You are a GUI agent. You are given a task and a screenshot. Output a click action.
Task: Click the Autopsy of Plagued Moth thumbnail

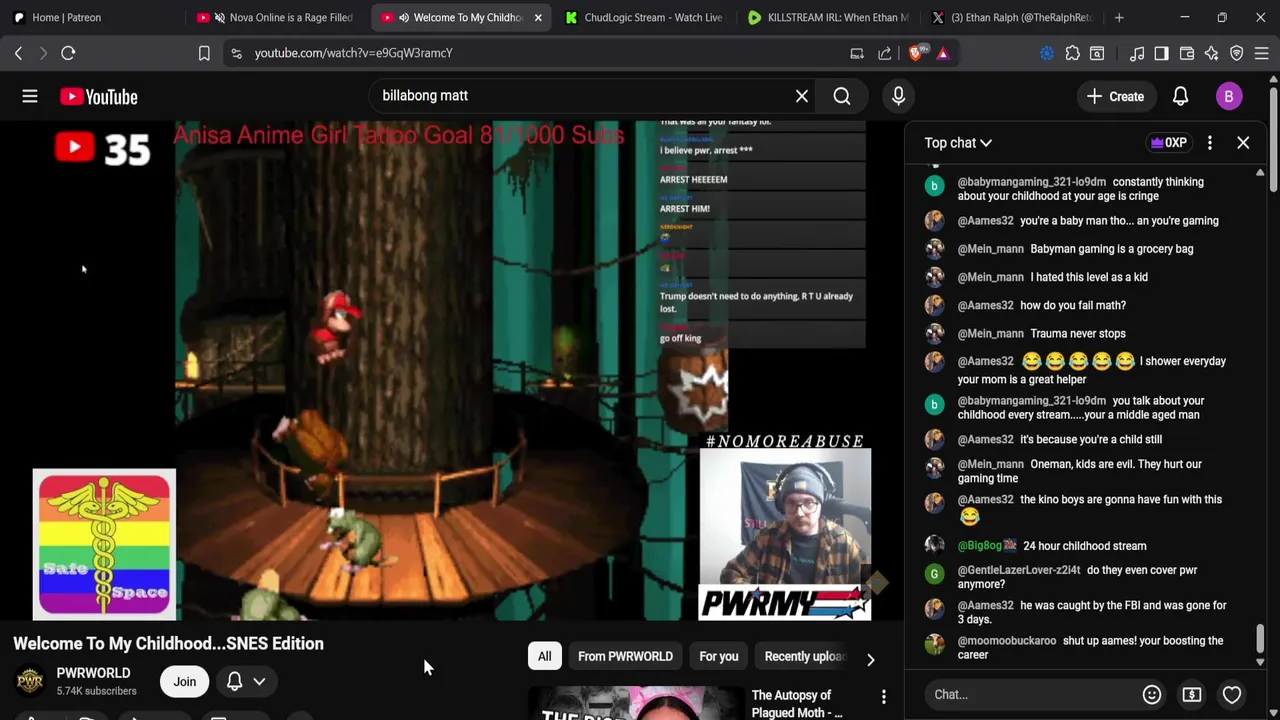[x=635, y=704]
